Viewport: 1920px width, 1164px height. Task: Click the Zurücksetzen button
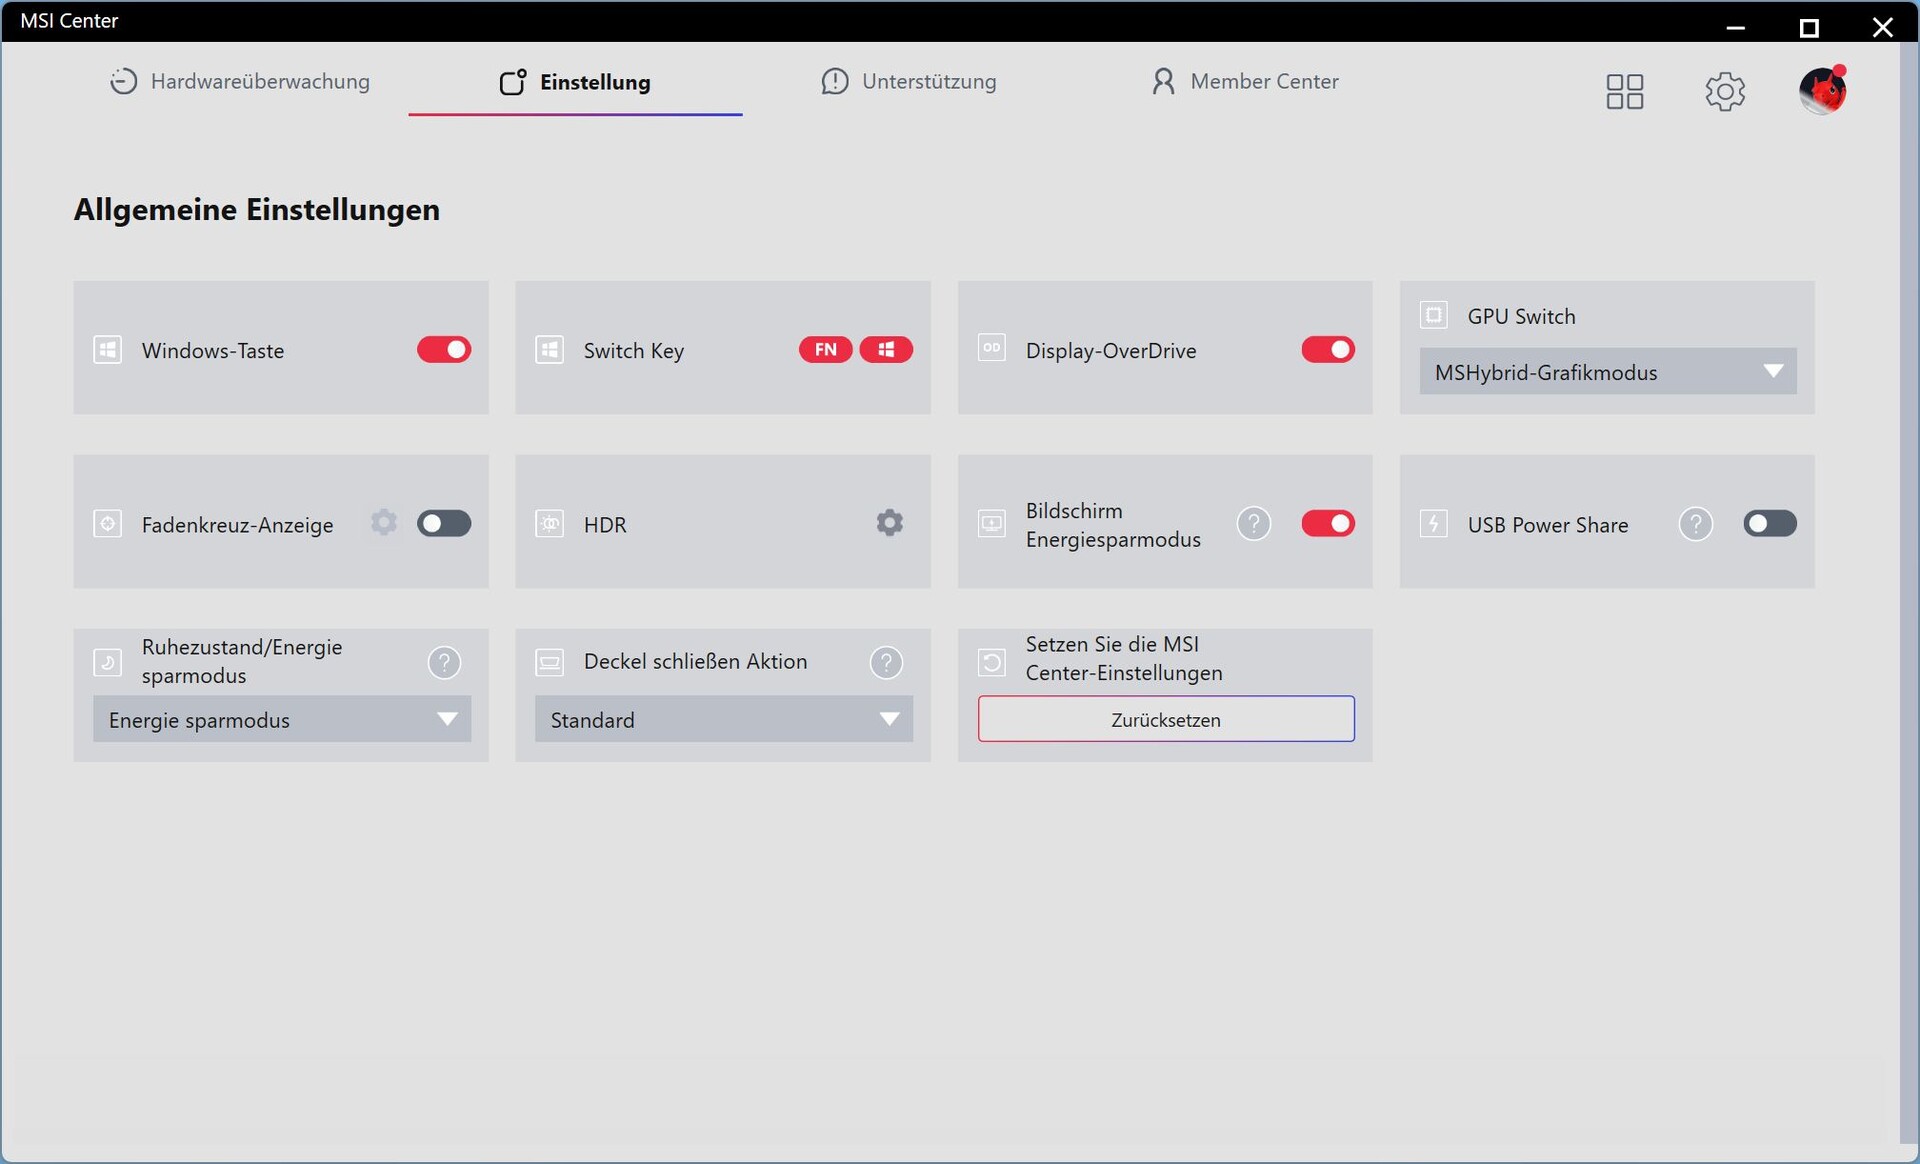coord(1165,720)
